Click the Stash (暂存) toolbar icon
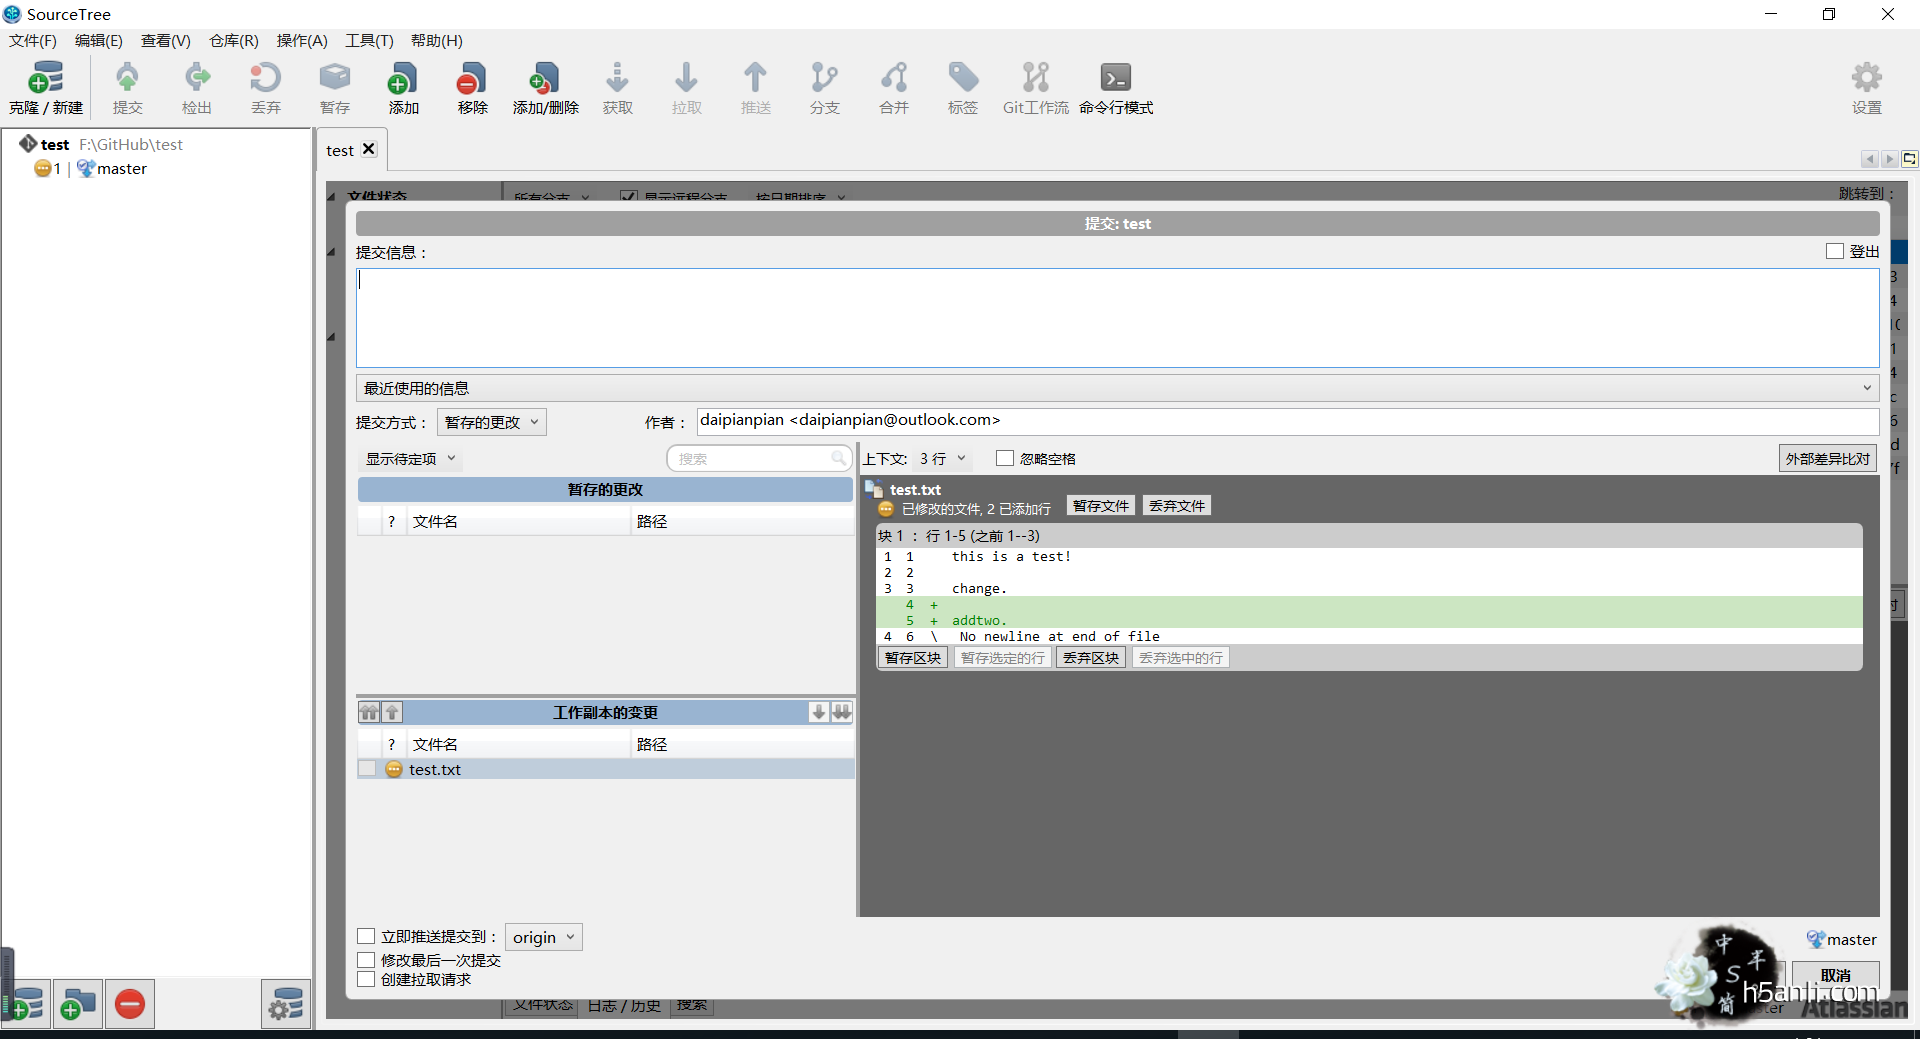The height and width of the screenshot is (1039, 1920). pyautogui.click(x=334, y=88)
